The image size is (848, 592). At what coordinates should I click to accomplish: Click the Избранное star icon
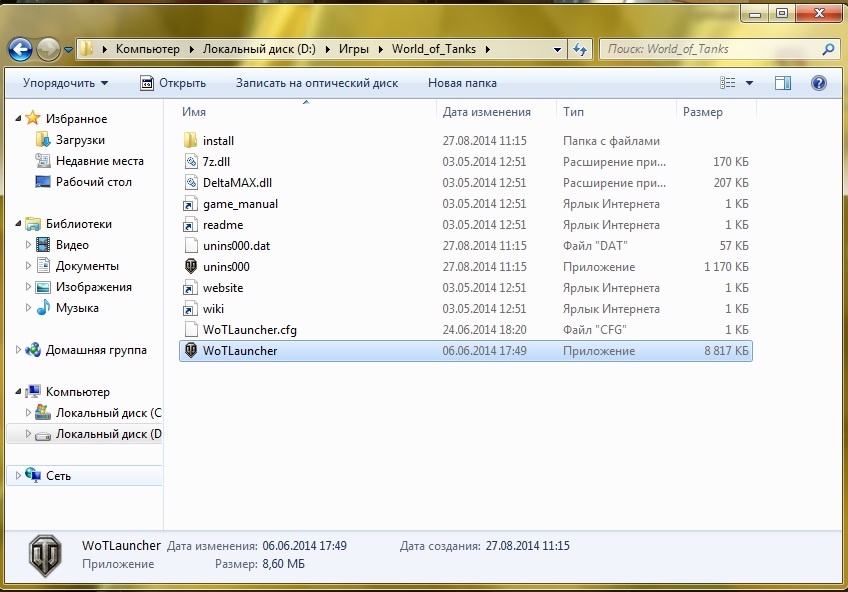click(x=33, y=118)
